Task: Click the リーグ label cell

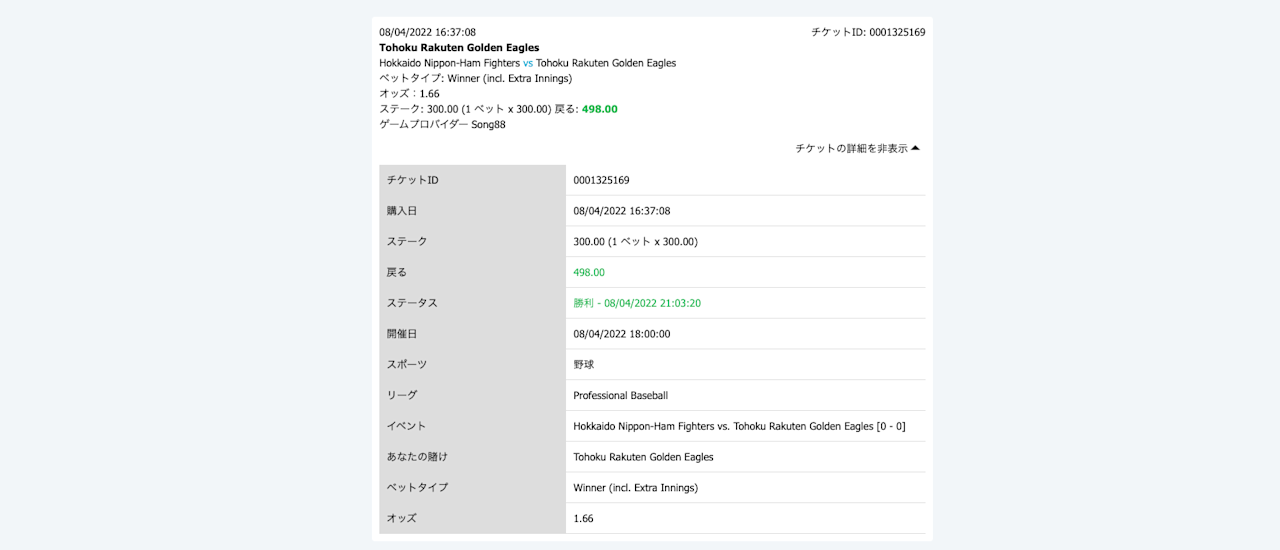Action: 472,395
